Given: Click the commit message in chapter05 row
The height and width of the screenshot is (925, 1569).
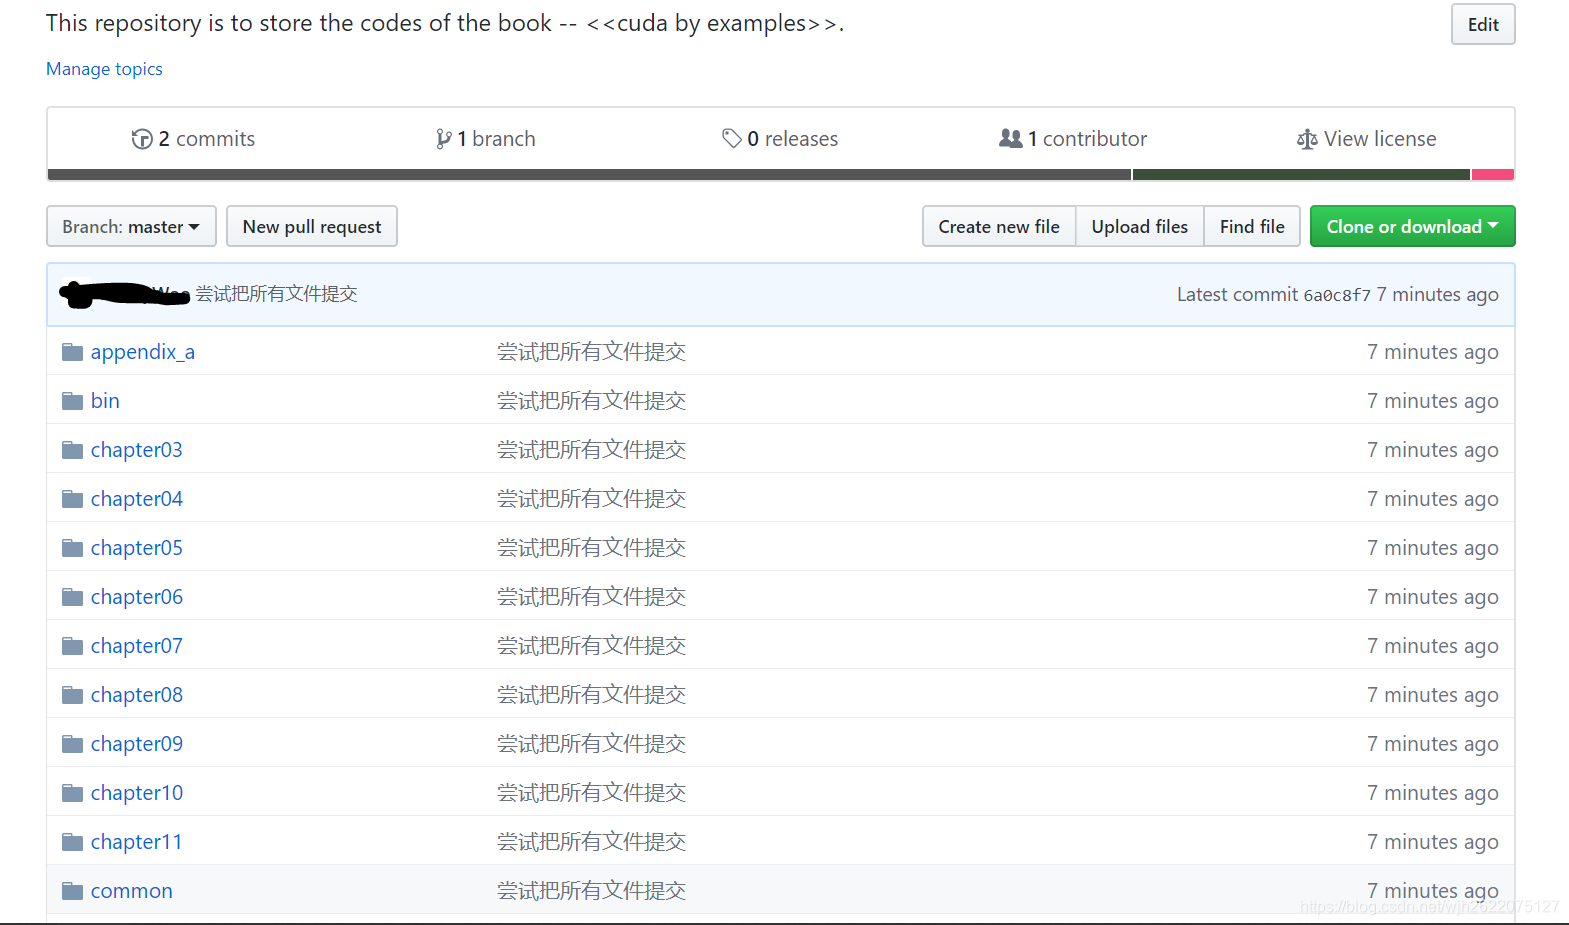Looking at the screenshot, I should (x=591, y=548).
